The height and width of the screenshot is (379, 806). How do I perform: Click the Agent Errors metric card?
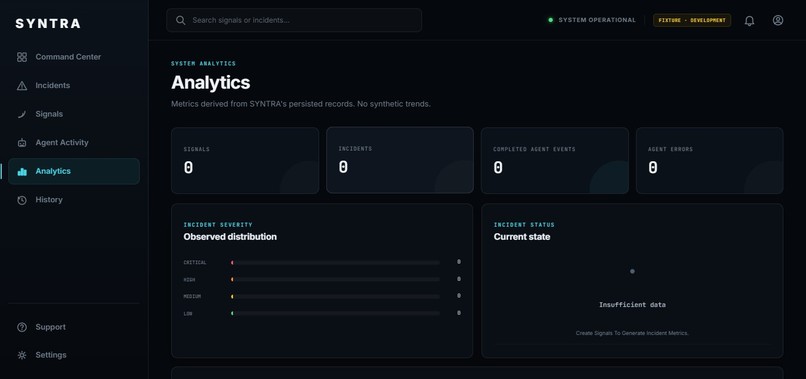click(x=709, y=160)
